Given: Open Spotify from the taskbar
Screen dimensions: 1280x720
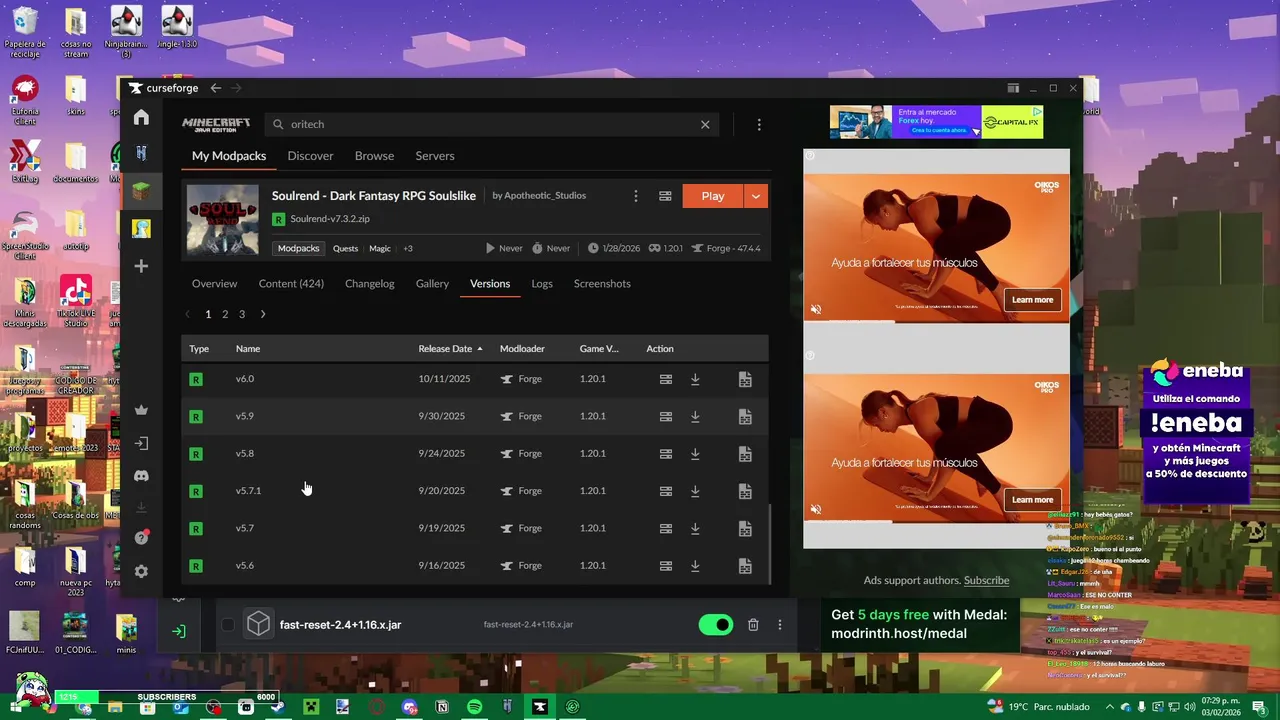Looking at the screenshot, I should click(474, 707).
